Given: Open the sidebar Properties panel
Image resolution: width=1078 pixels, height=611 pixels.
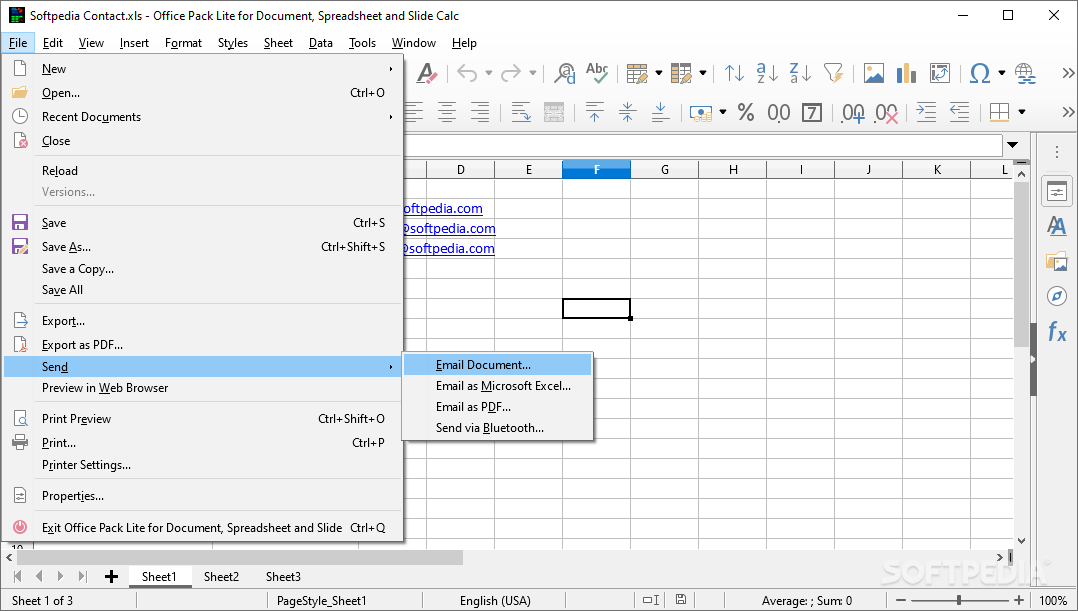Looking at the screenshot, I should coord(1057,192).
